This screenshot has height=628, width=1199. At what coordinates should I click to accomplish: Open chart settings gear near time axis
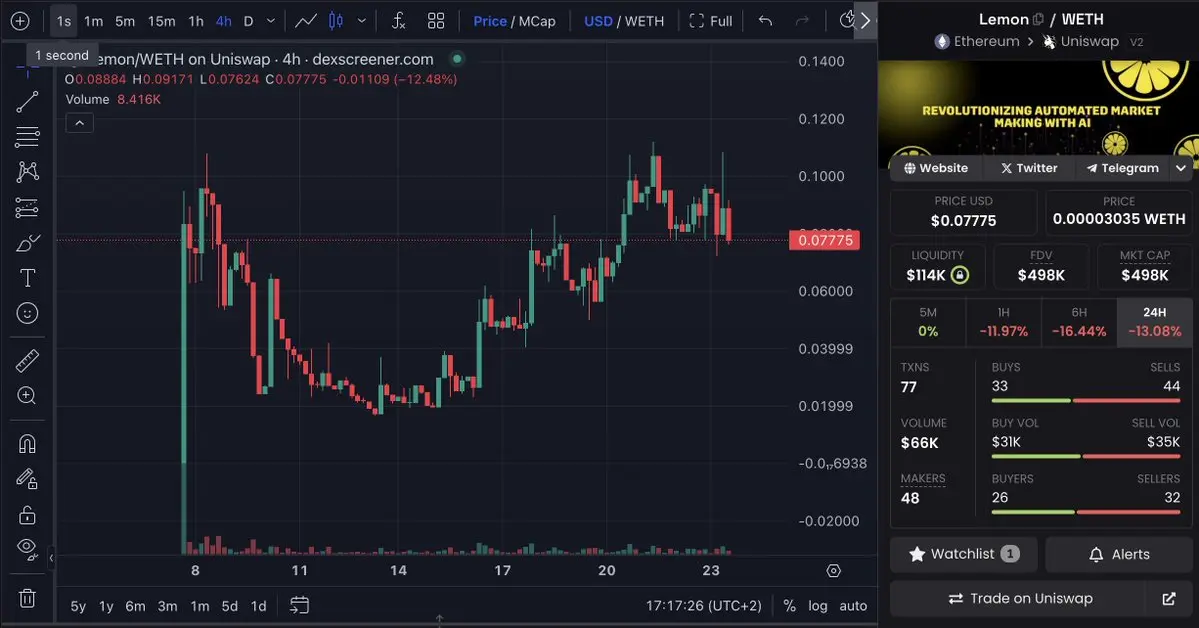pos(833,571)
